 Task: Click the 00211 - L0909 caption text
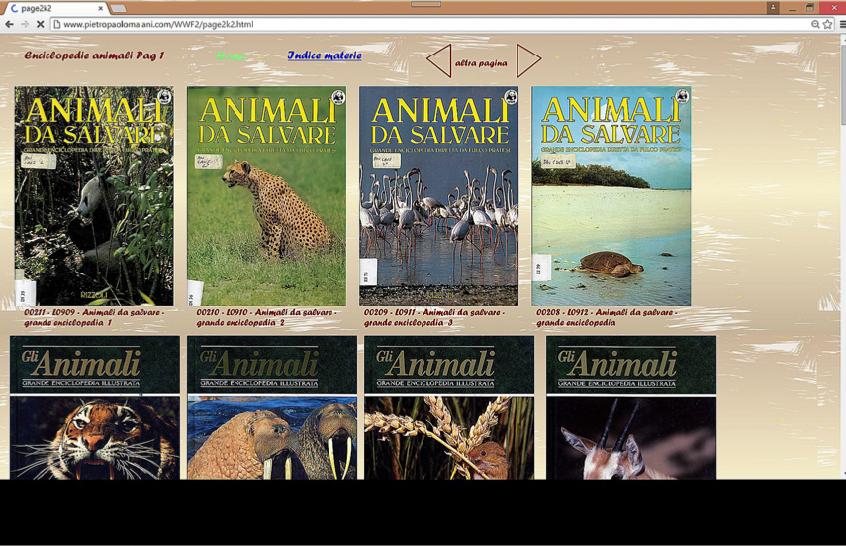coord(94,317)
